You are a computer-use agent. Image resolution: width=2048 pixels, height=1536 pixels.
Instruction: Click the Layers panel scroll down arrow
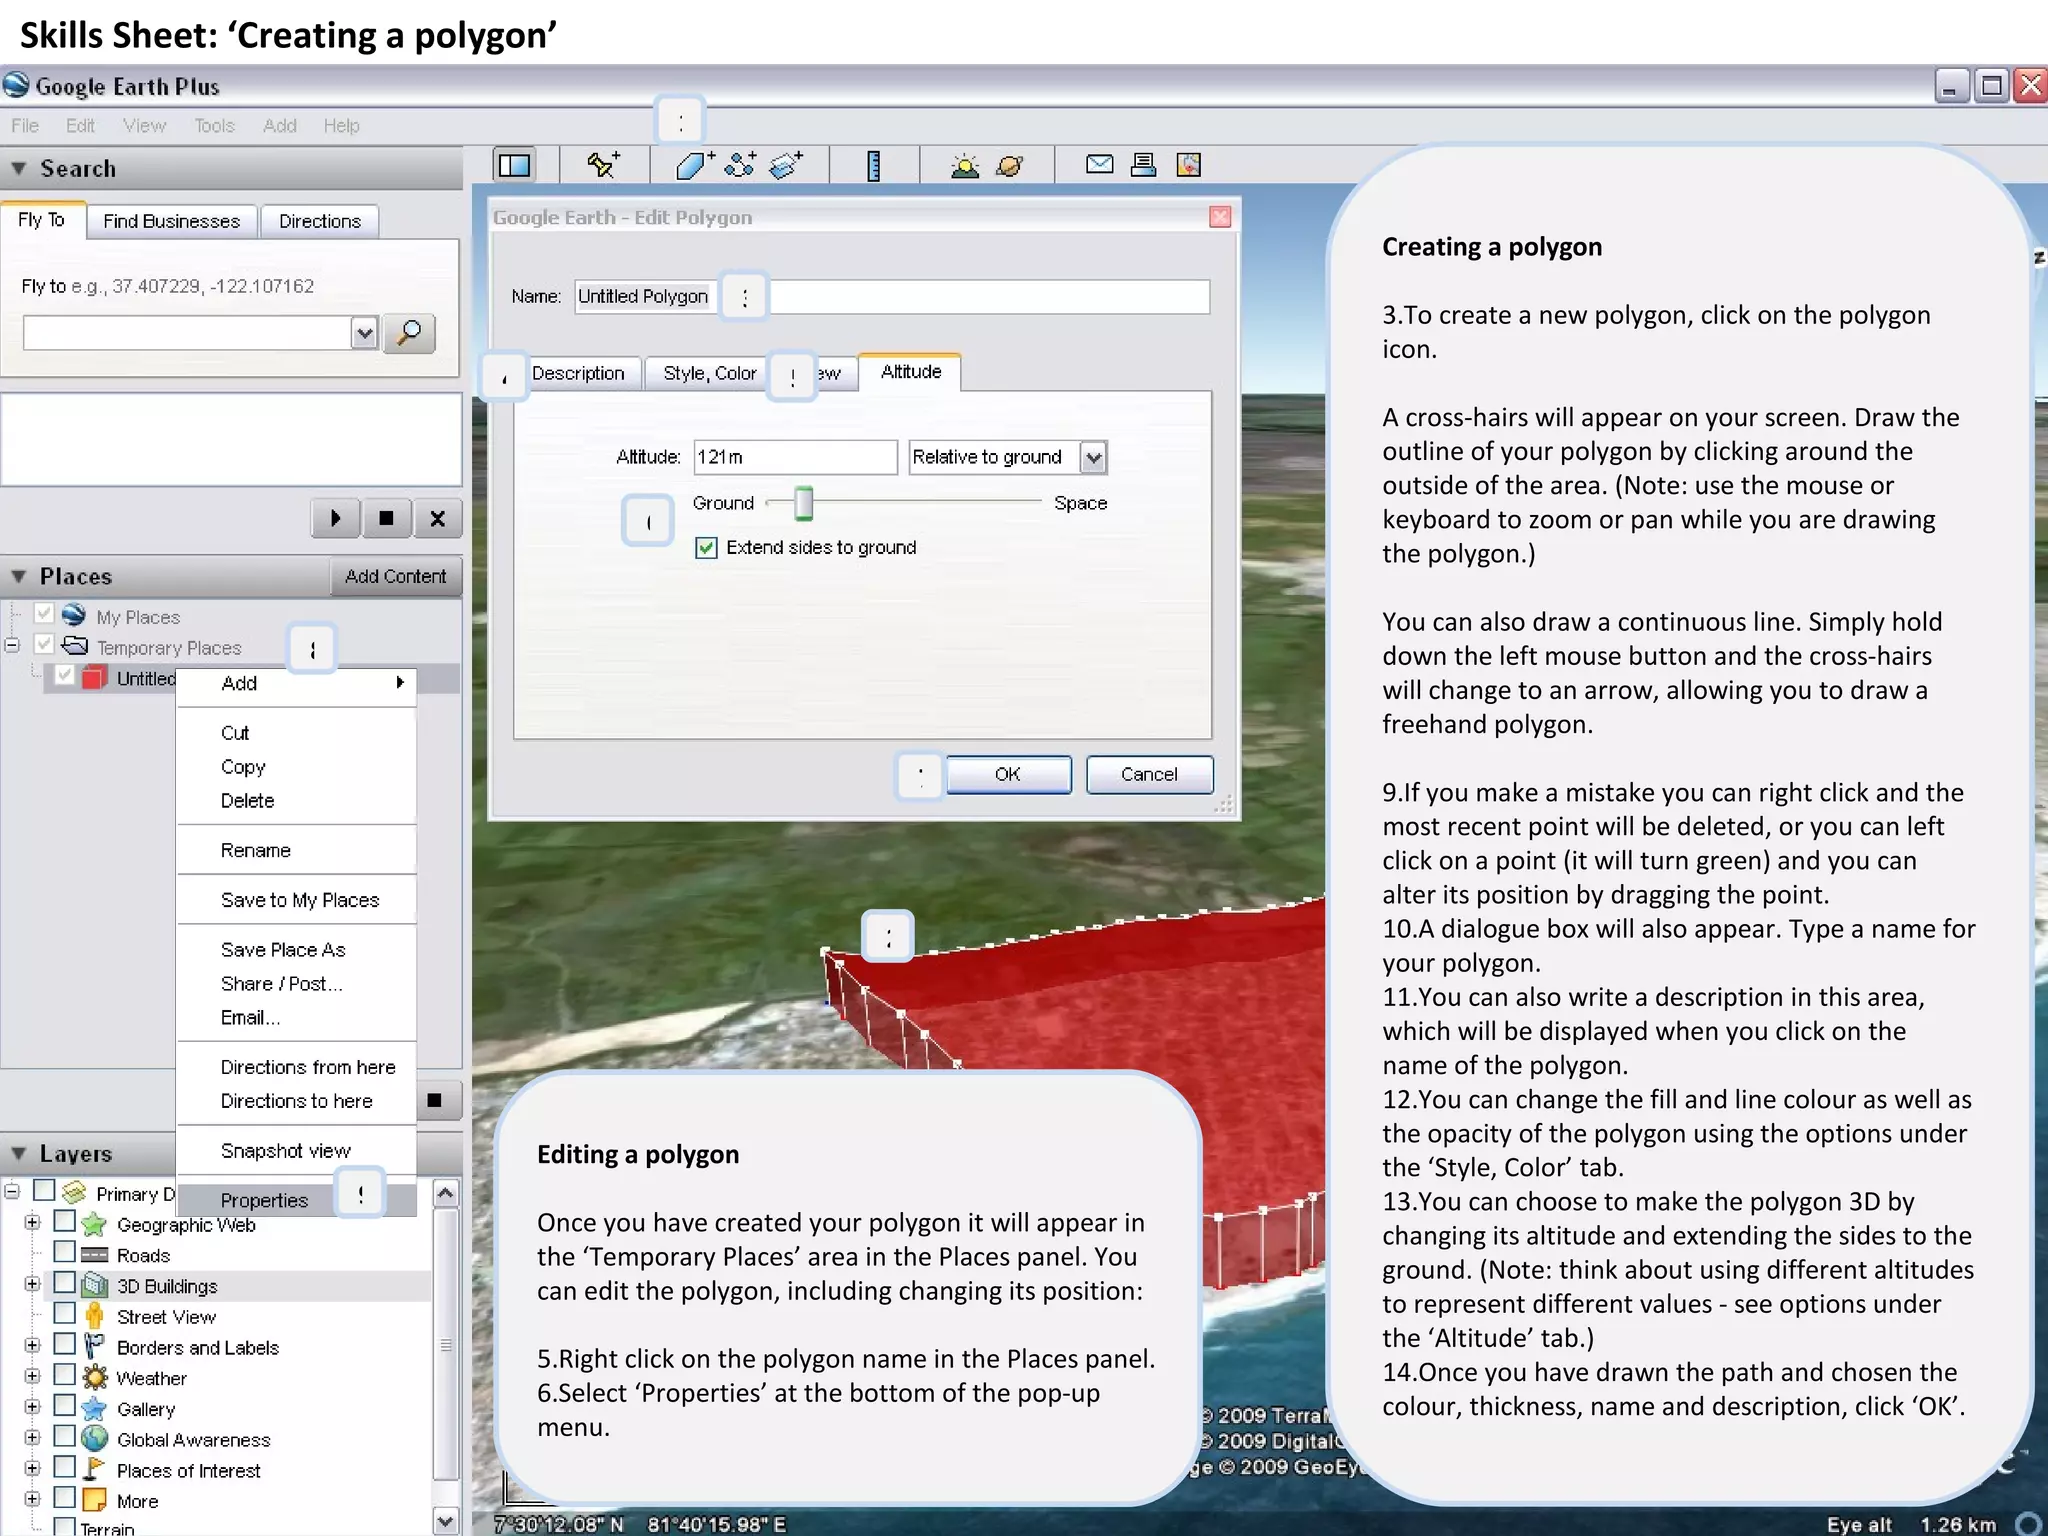446,1521
